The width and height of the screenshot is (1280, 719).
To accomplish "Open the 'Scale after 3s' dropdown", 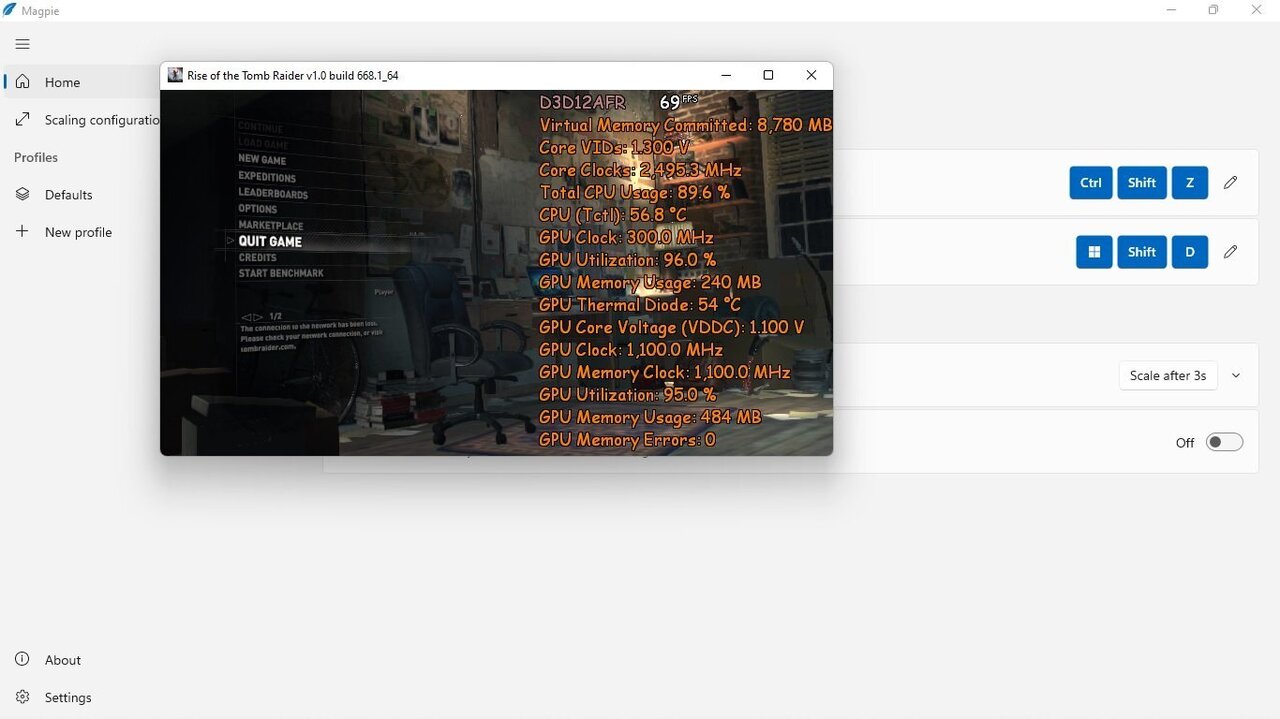I will [x=1167, y=376].
